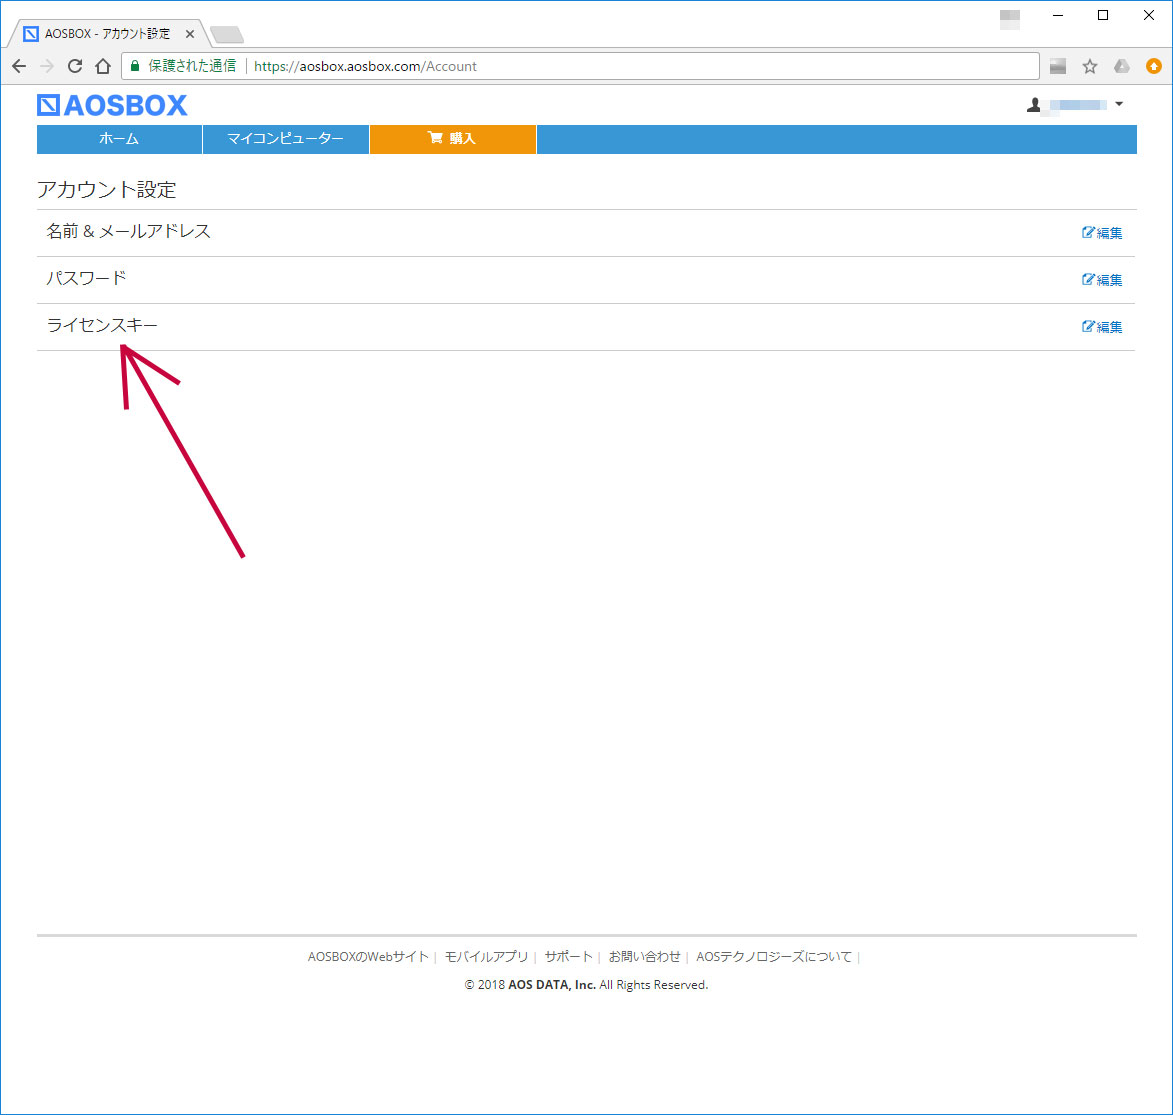Click the forward navigation arrow

tap(47, 66)
